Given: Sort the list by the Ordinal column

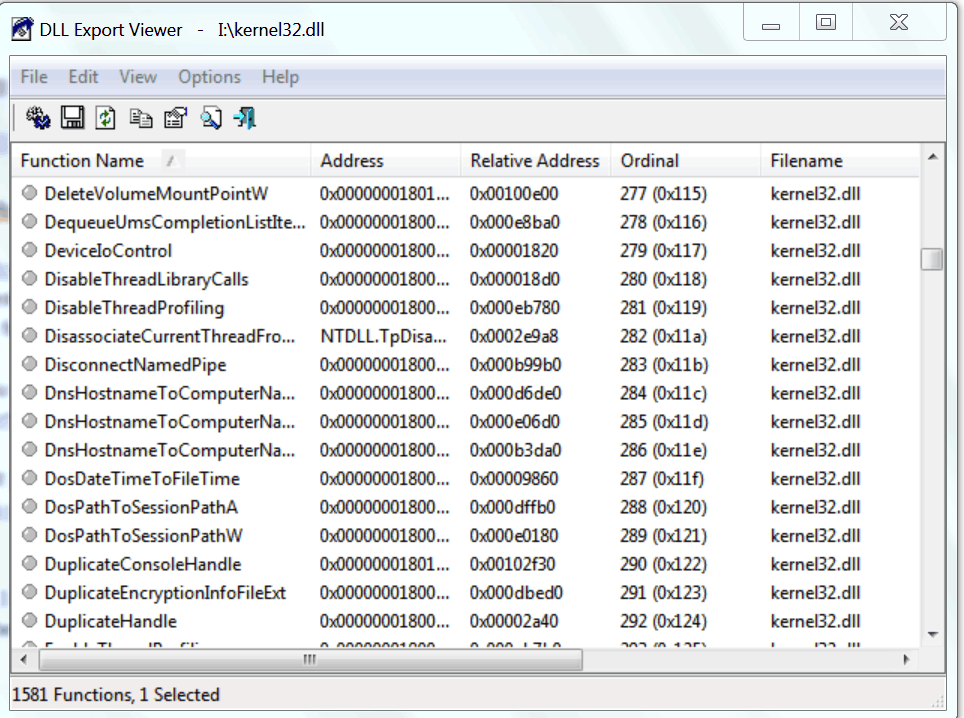Looking at the screenshot, I should coord(649,160).
